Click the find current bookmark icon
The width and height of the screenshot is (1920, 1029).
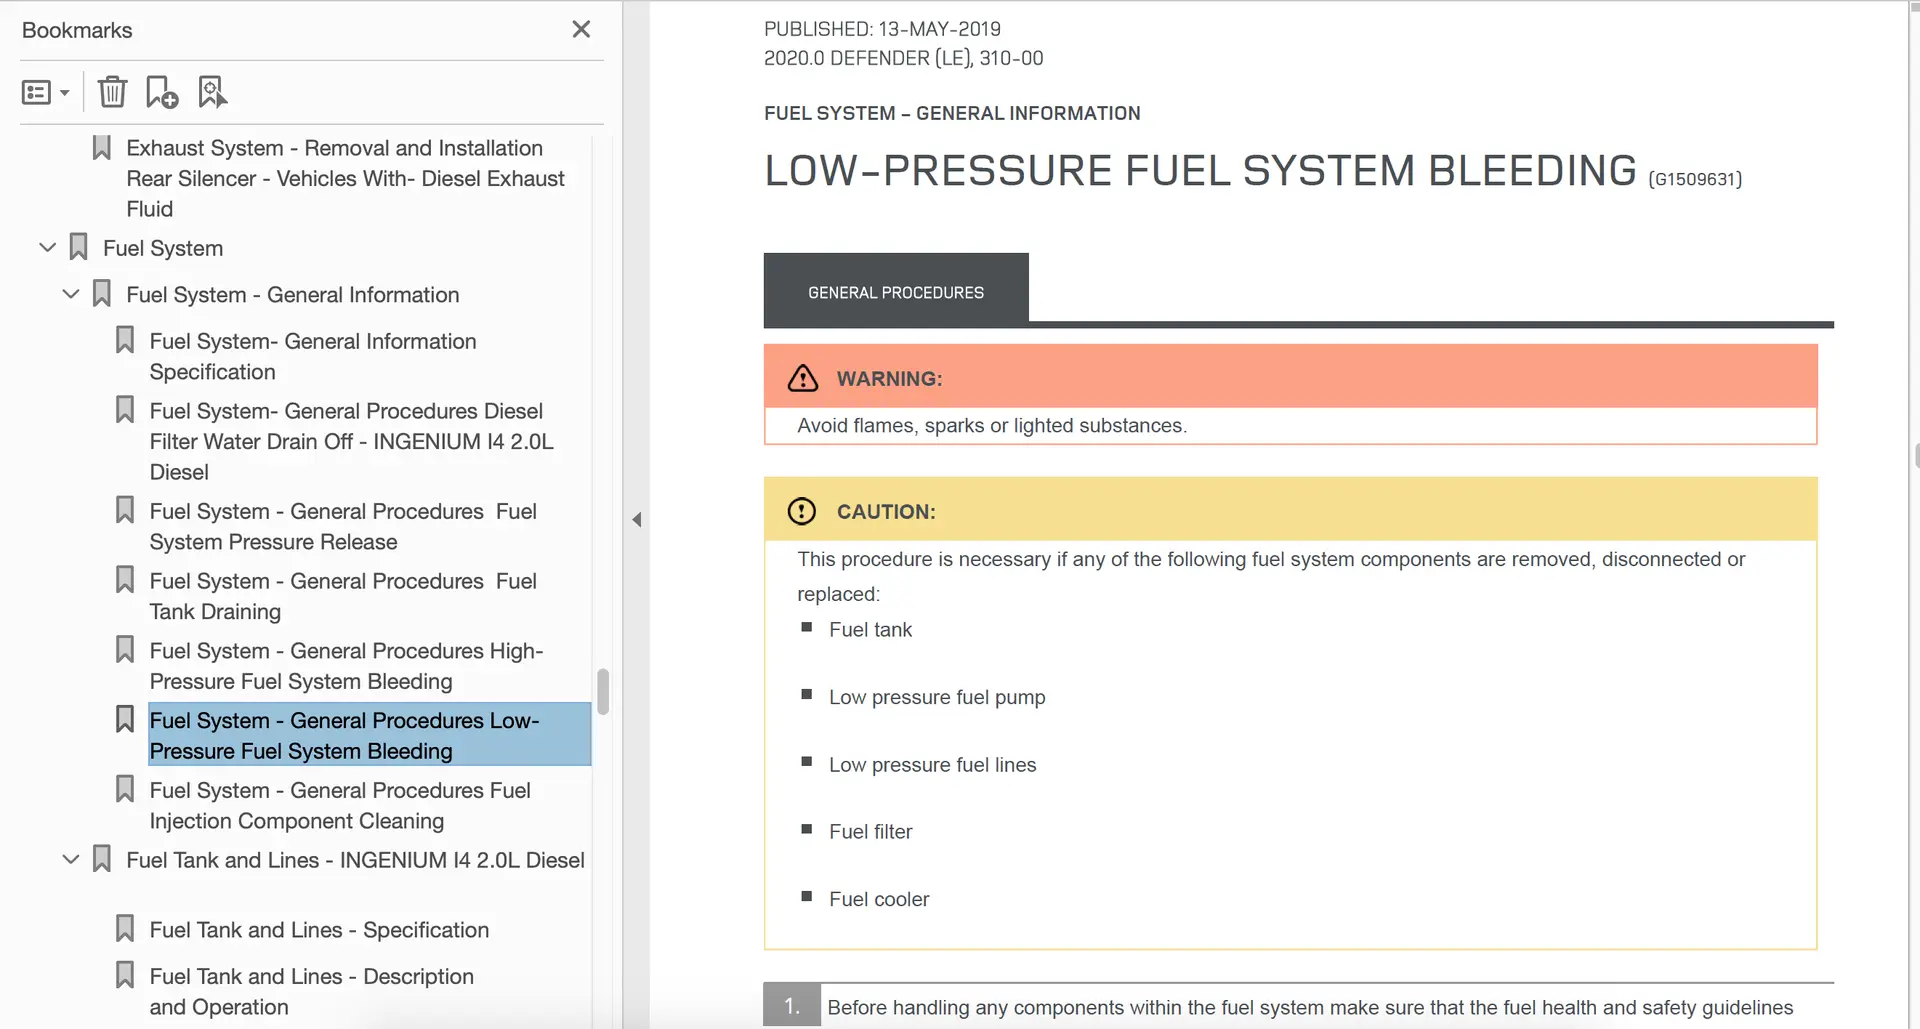(x=212, y=92)
